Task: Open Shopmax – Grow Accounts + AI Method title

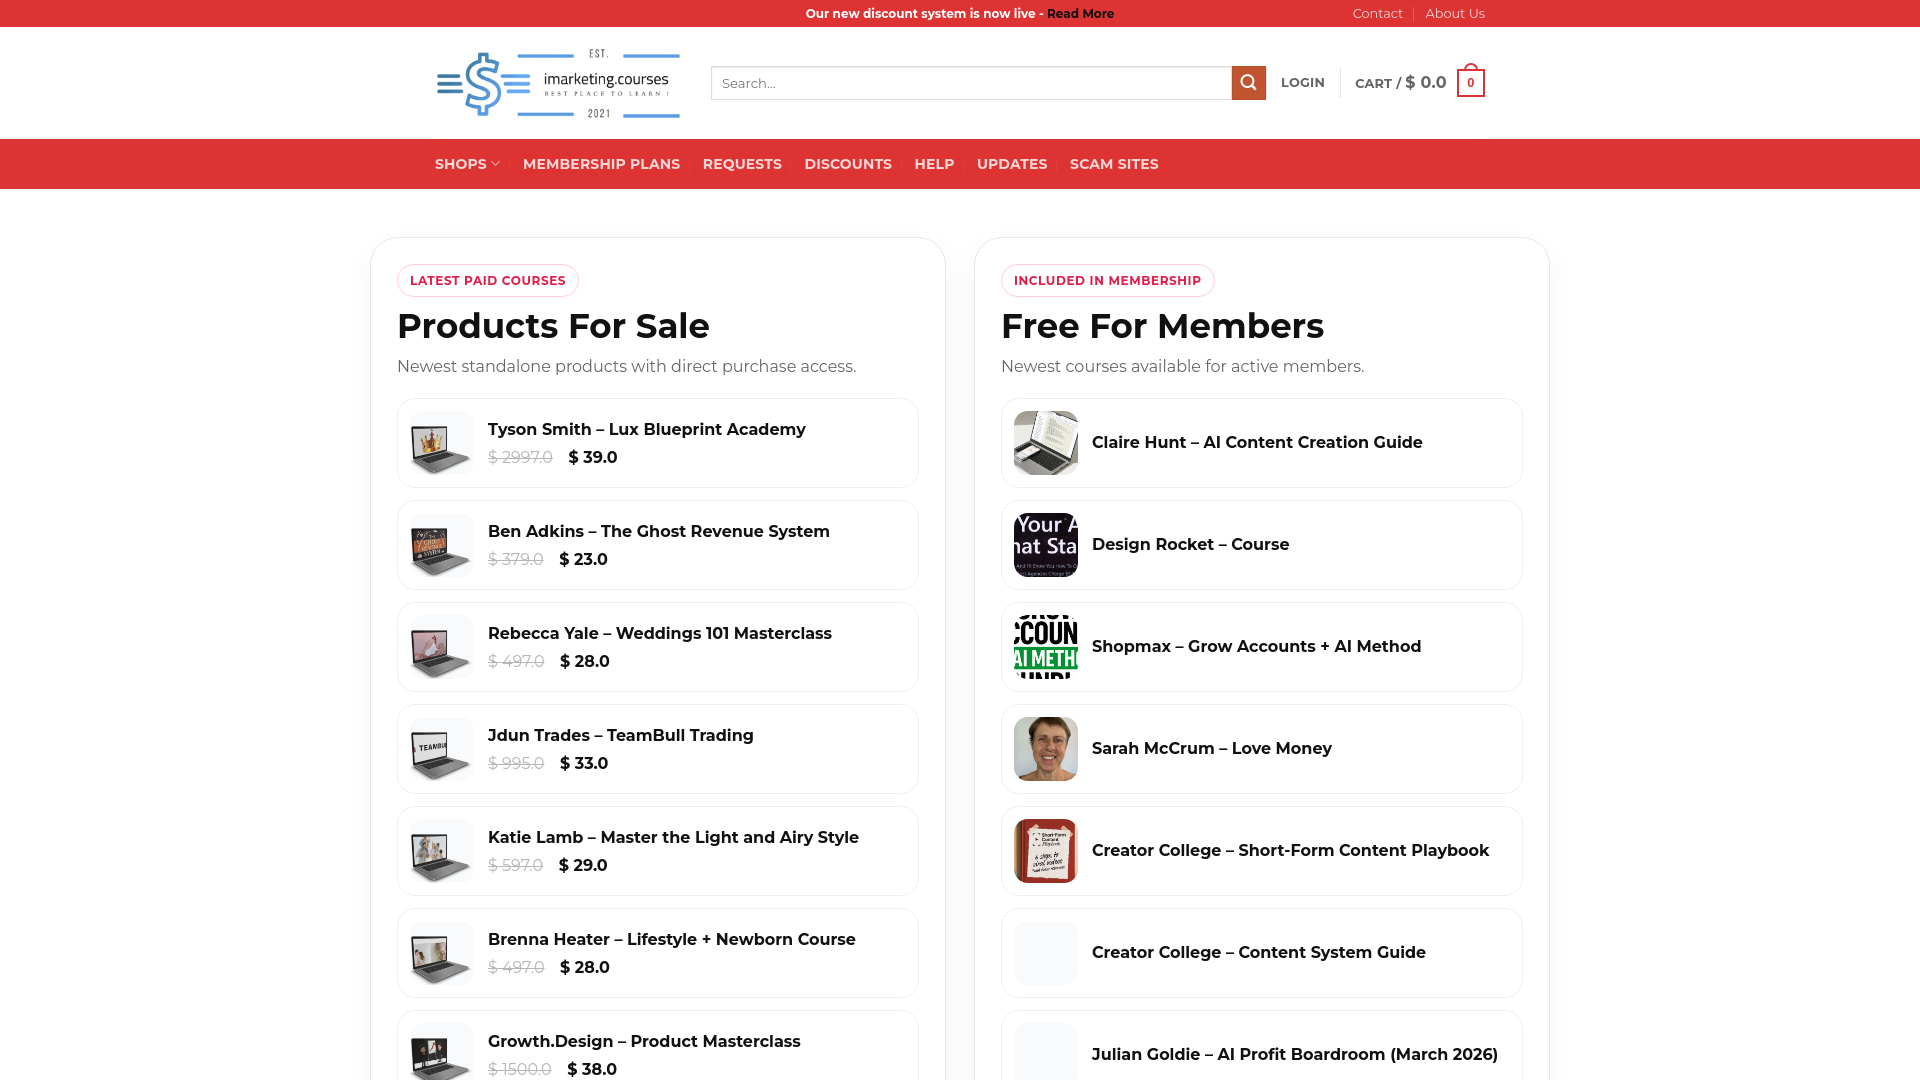Action: click(x=1256, y=646)
